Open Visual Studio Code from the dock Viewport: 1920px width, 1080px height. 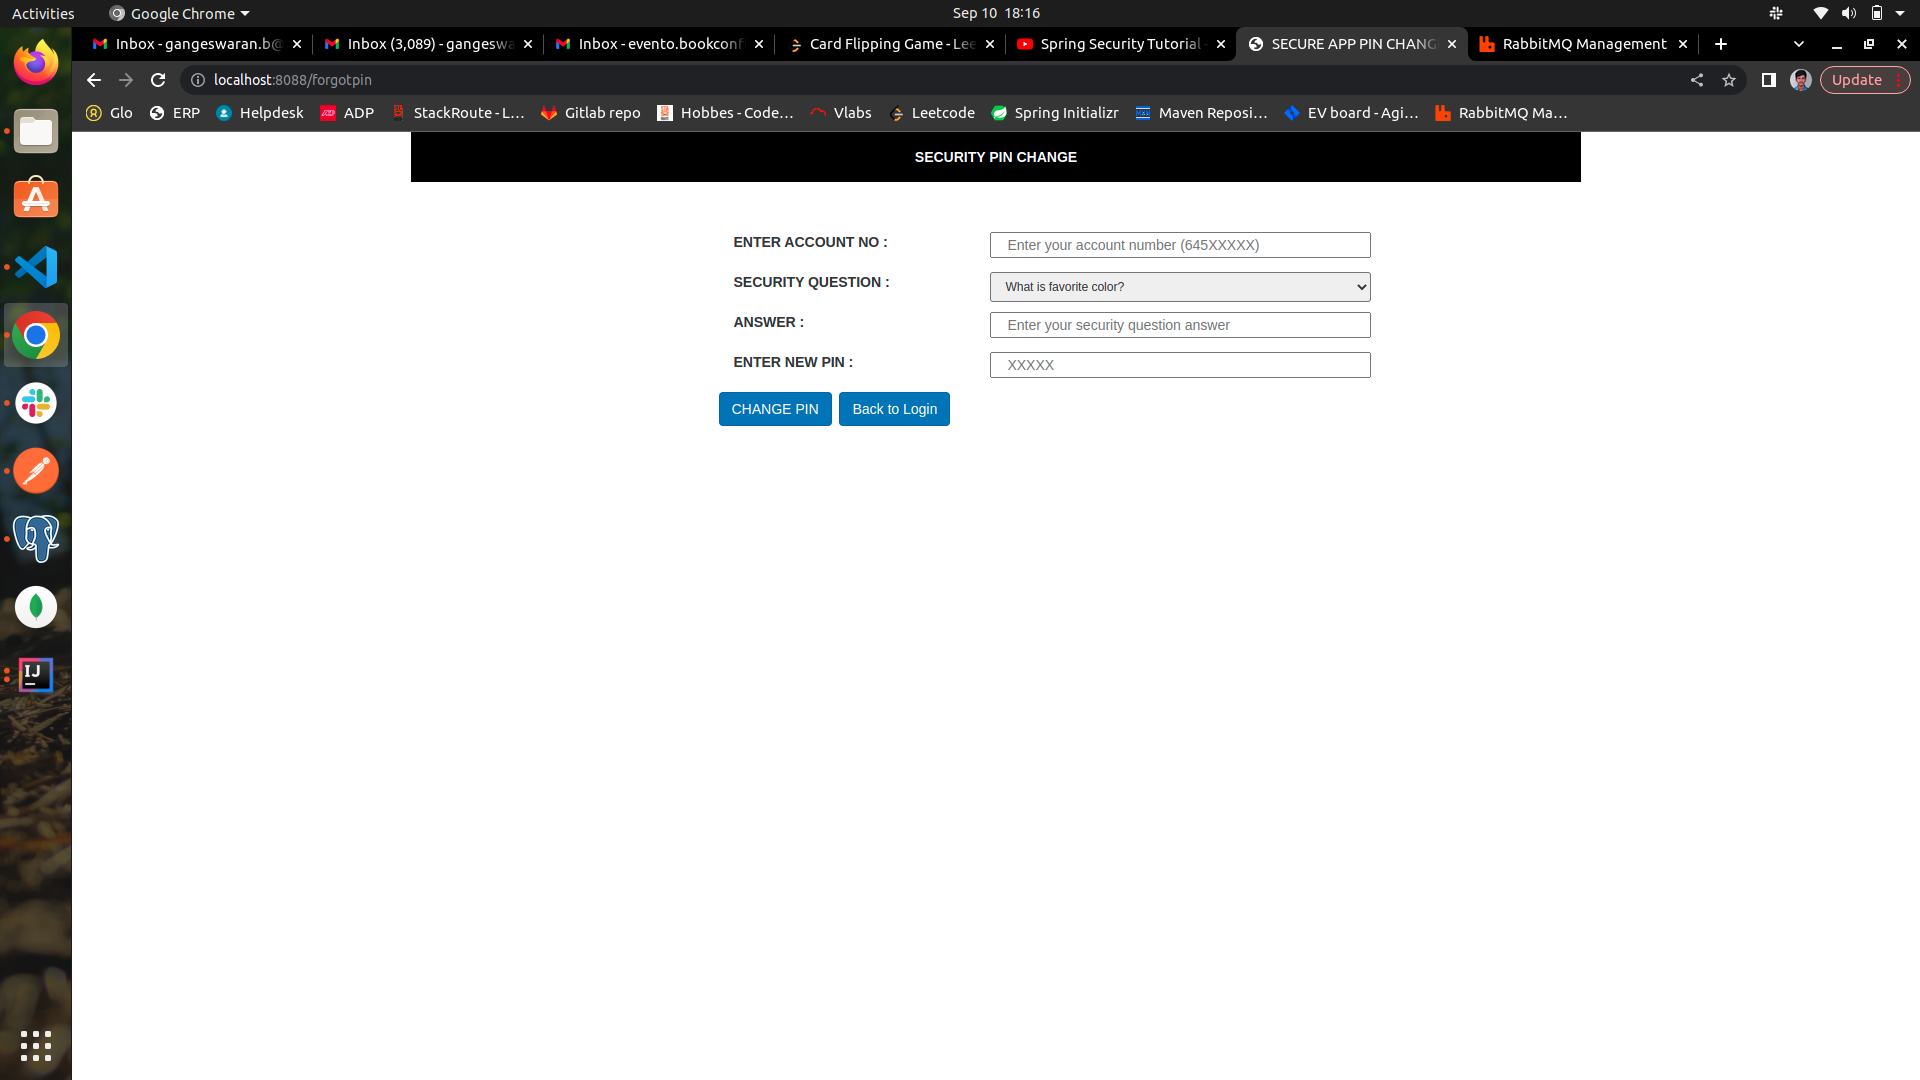click(x=35, y=267)
